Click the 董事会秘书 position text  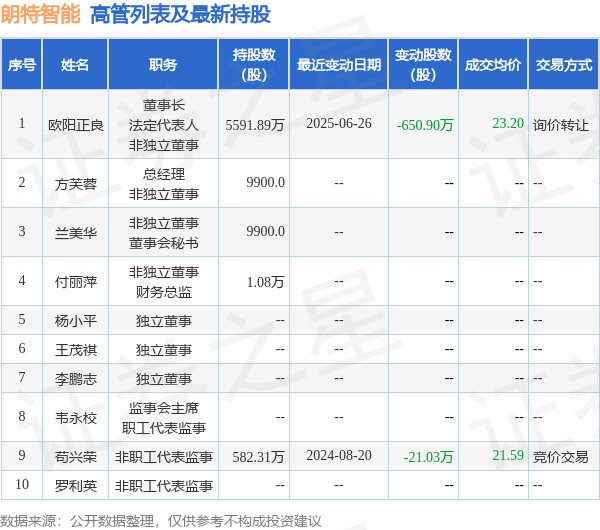[x=164, y=243]
